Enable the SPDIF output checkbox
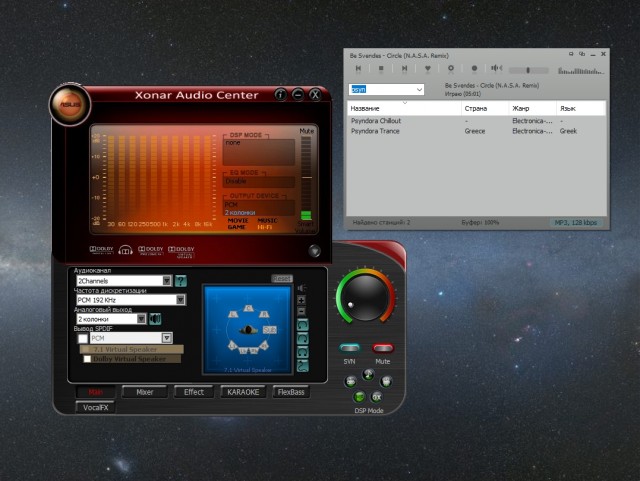The height and width of the screenshot is (481, 640). click(x=83, y=338)
